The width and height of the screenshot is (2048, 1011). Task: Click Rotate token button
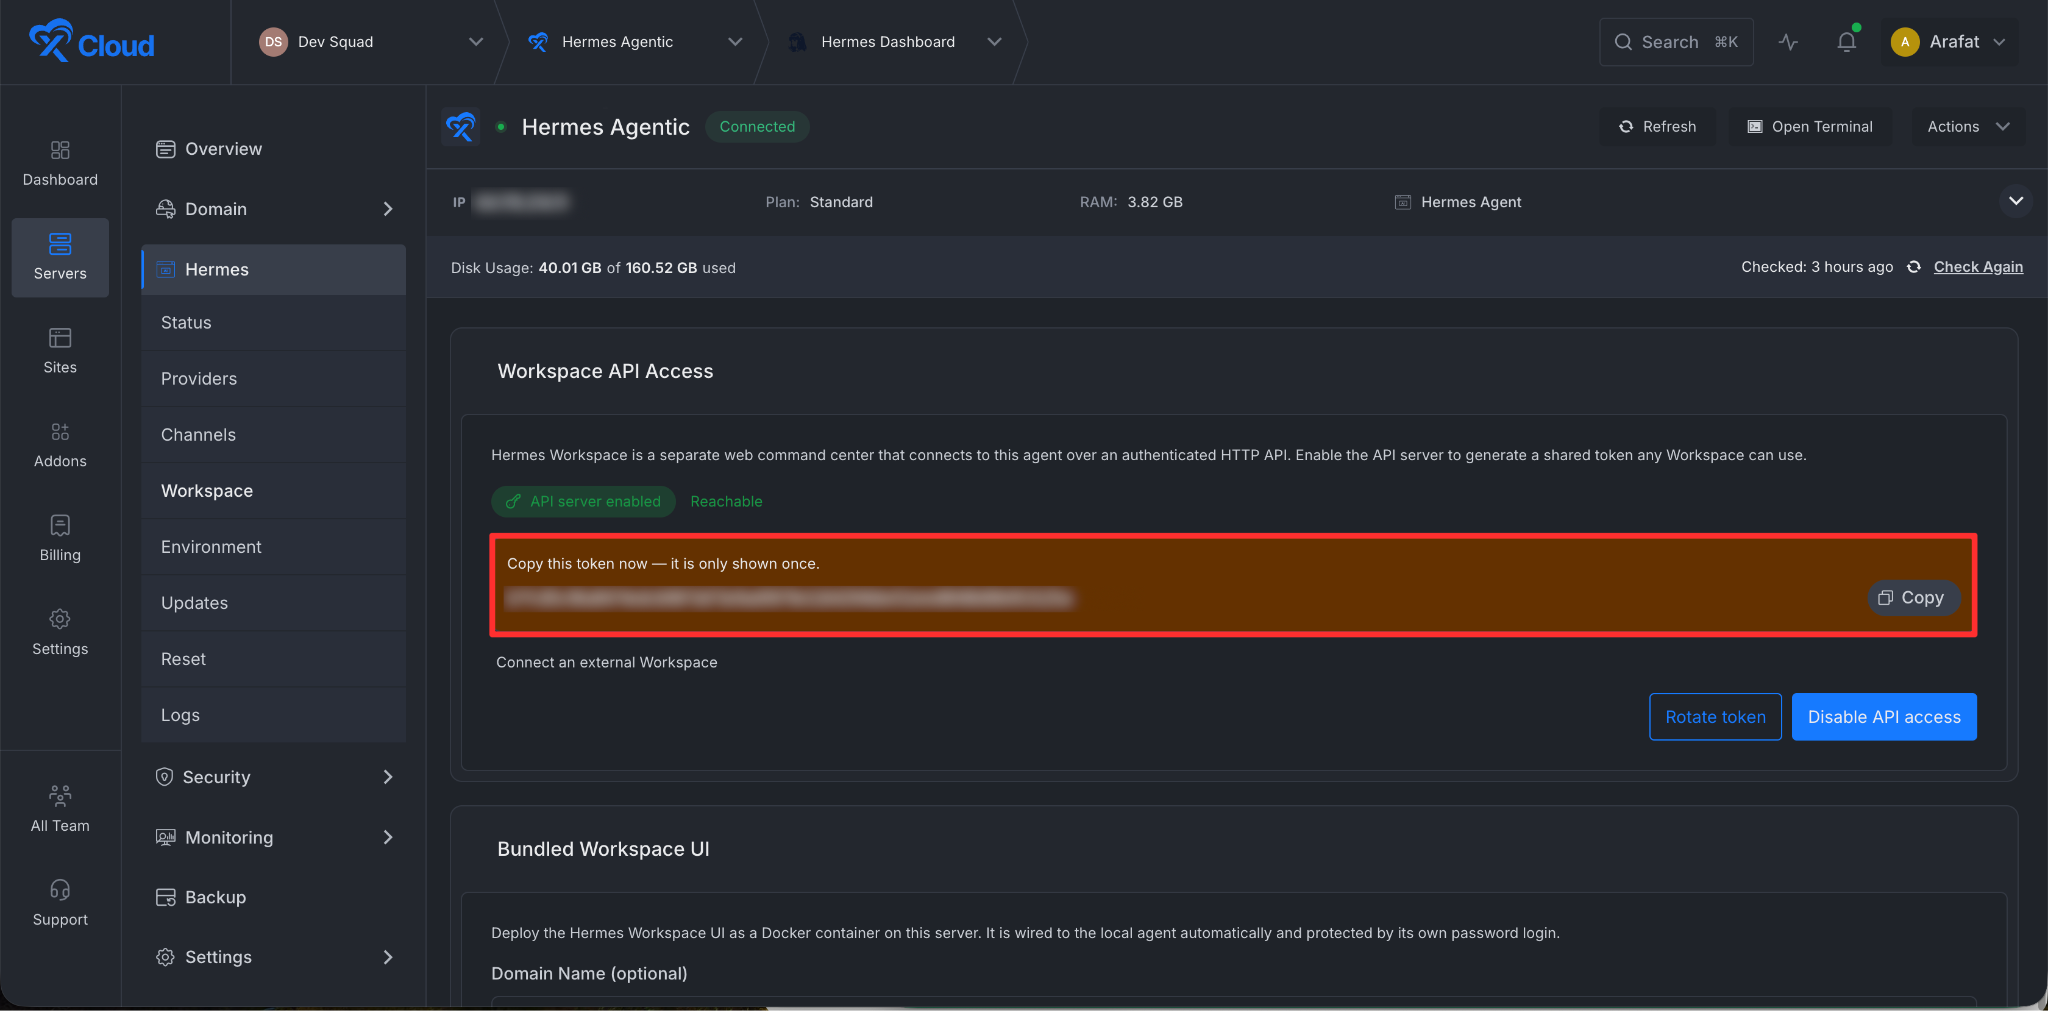click(1715, 717)
